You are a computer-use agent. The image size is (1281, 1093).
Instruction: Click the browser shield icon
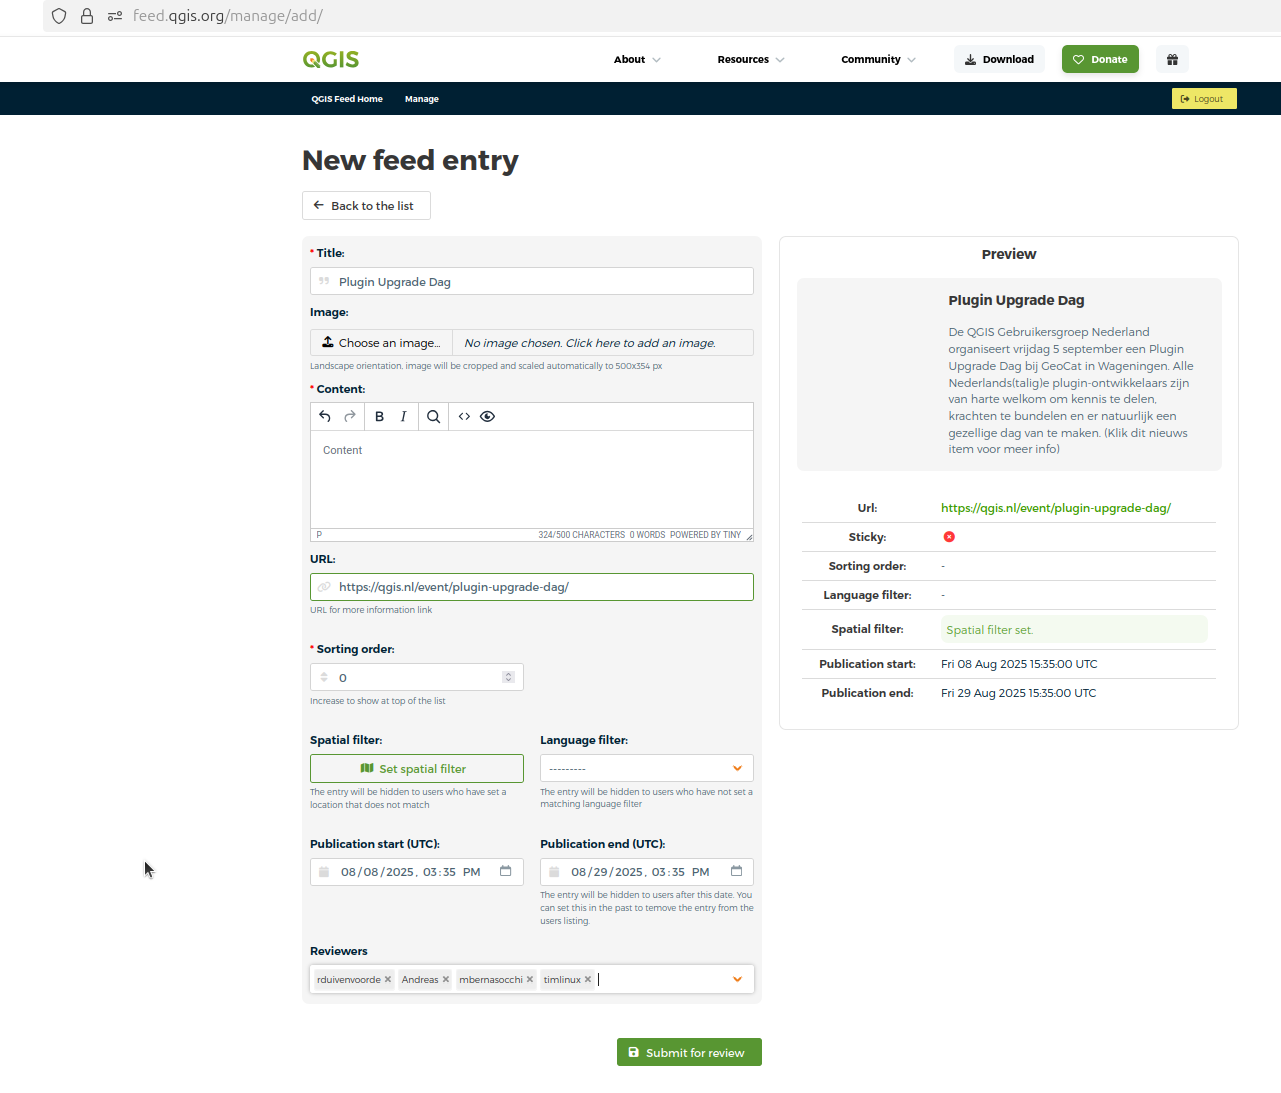(59, 16)
